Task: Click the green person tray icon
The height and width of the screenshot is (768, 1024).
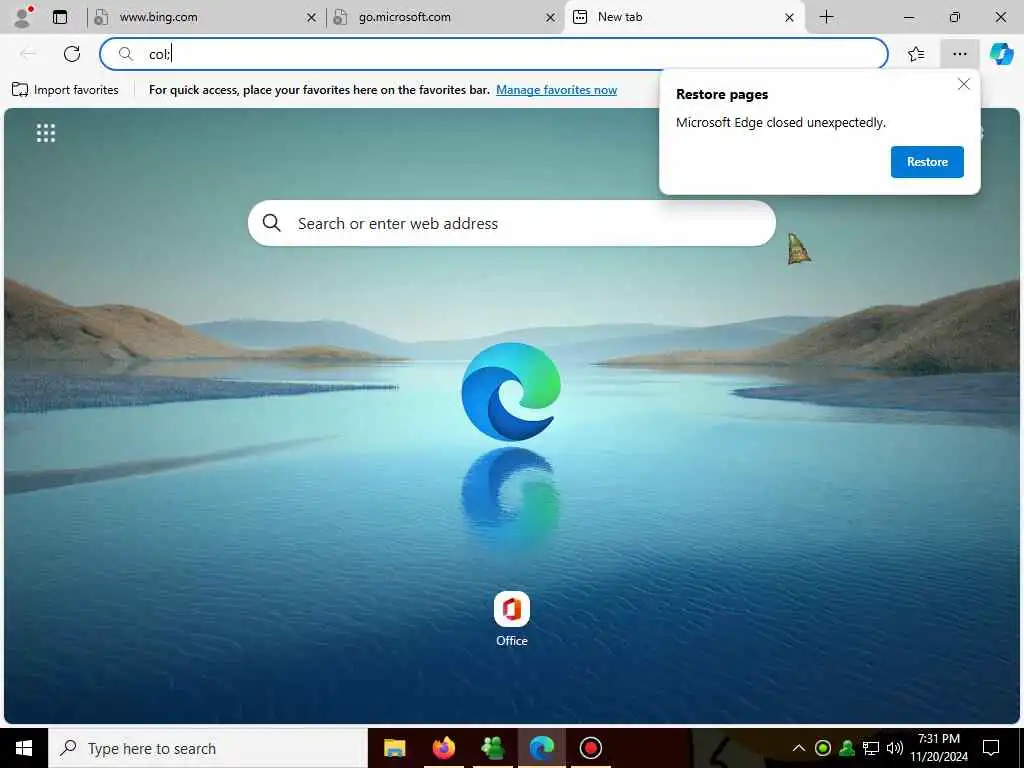Action: (847, 748)
